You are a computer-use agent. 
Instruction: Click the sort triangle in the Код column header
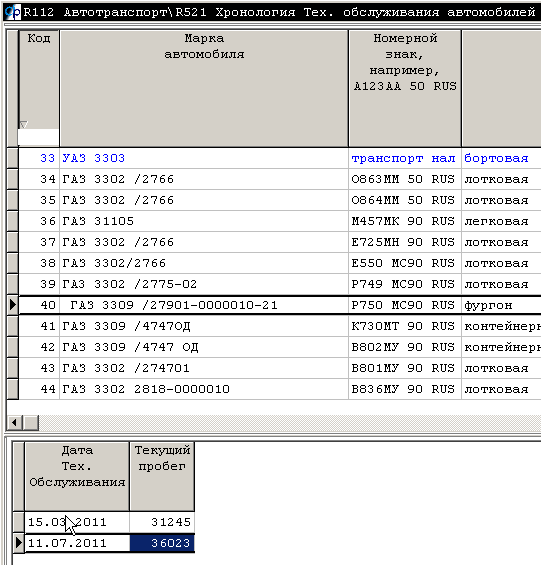pos(23,125)
